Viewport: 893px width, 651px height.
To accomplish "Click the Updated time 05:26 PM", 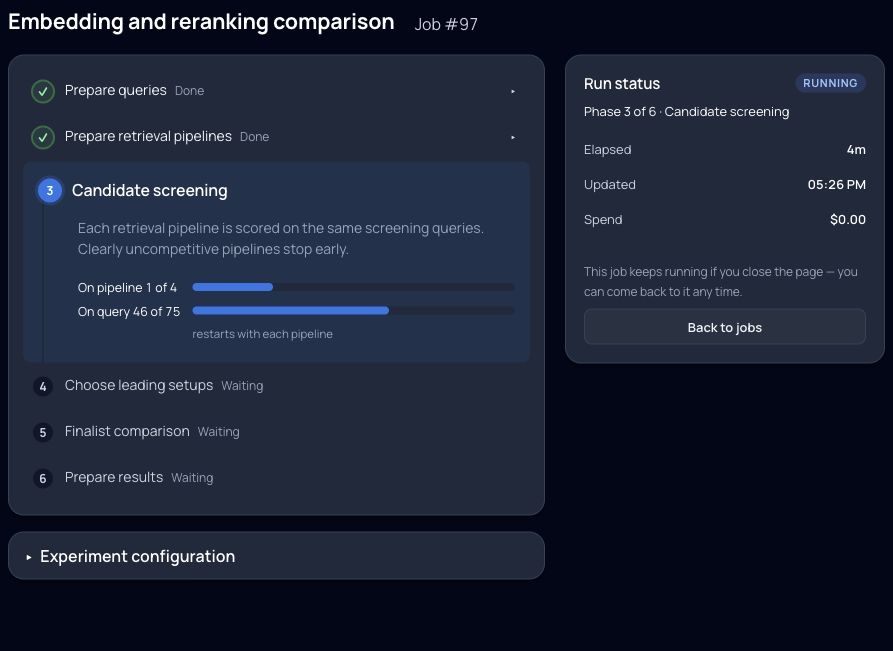I will [837, 185].
